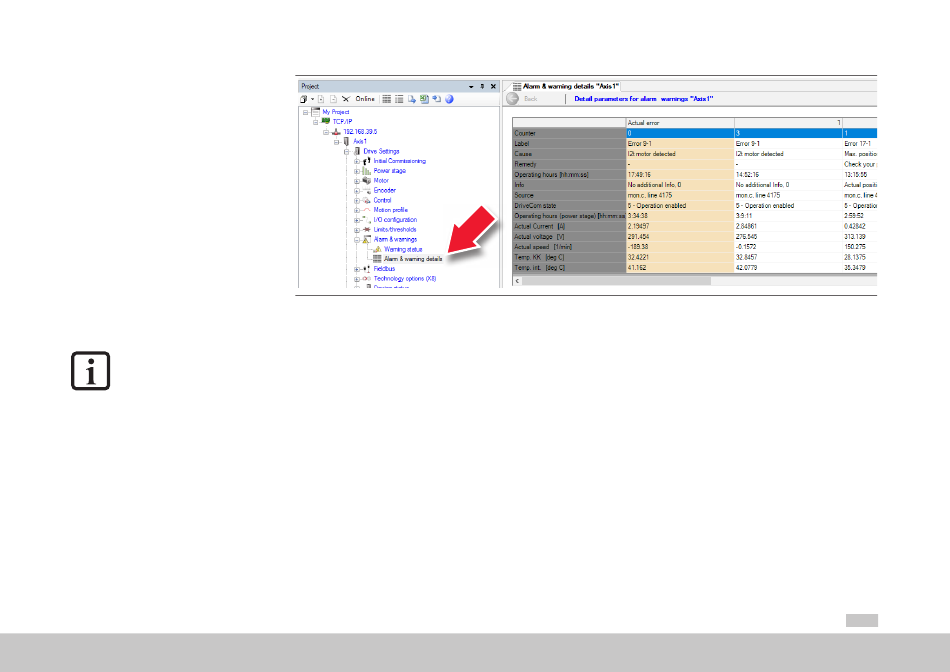
Task: Select the cell reading Error 17-1
Action: coord(859,144)
